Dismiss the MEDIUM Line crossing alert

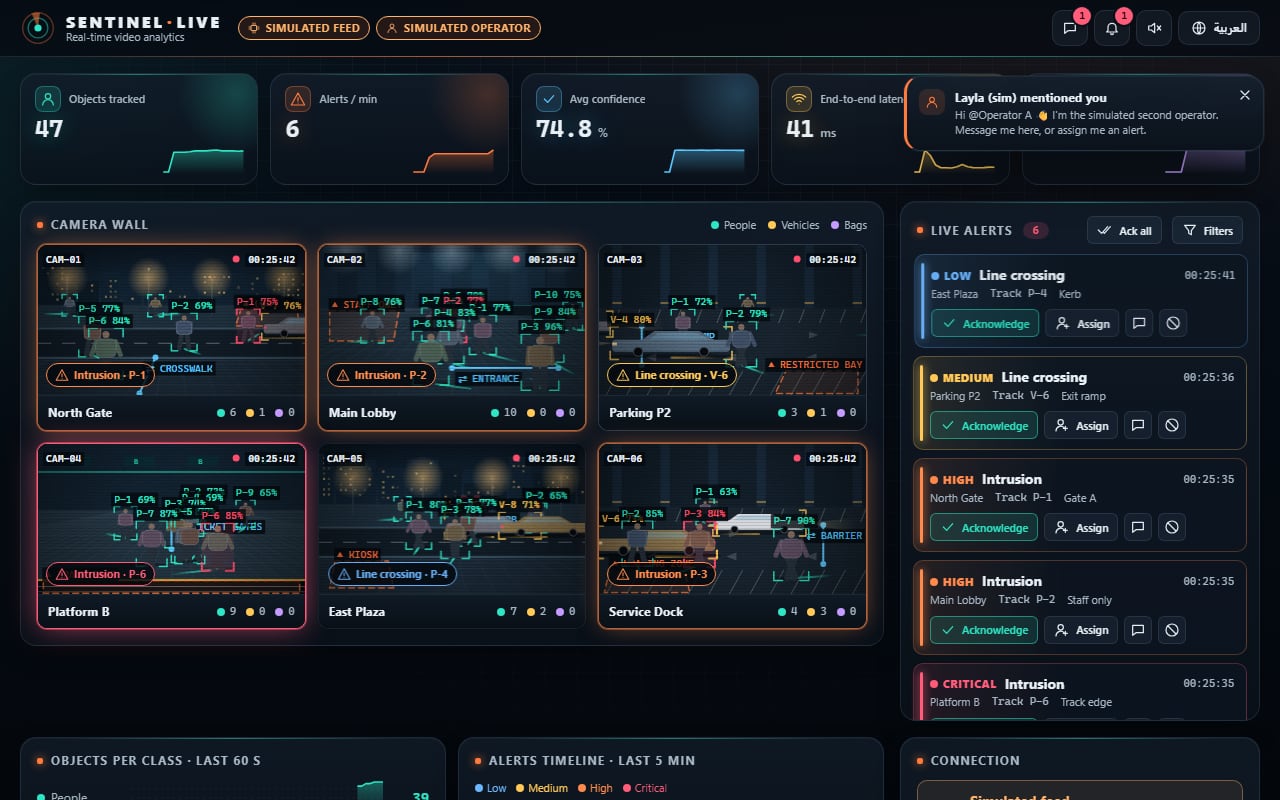click(1172, 426)
